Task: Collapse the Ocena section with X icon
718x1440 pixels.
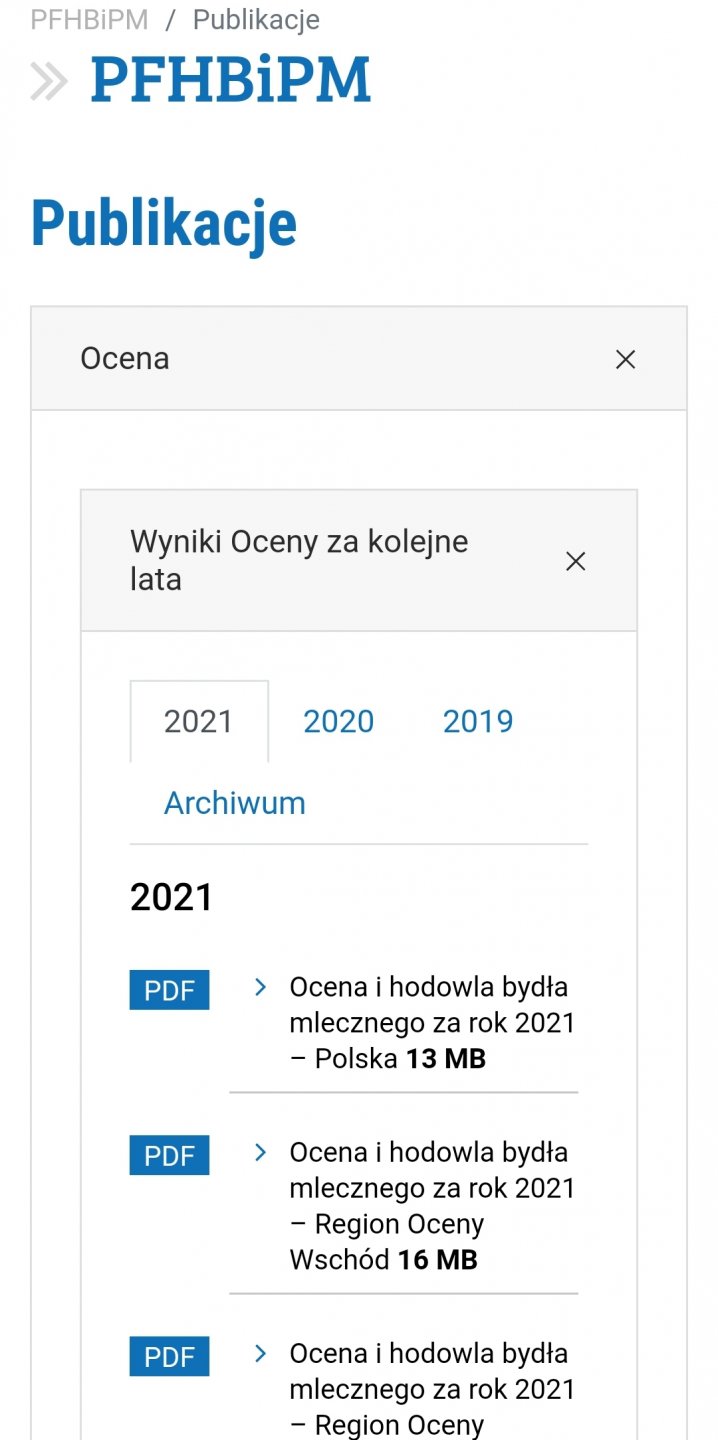Action: click(x=625, y=359)
